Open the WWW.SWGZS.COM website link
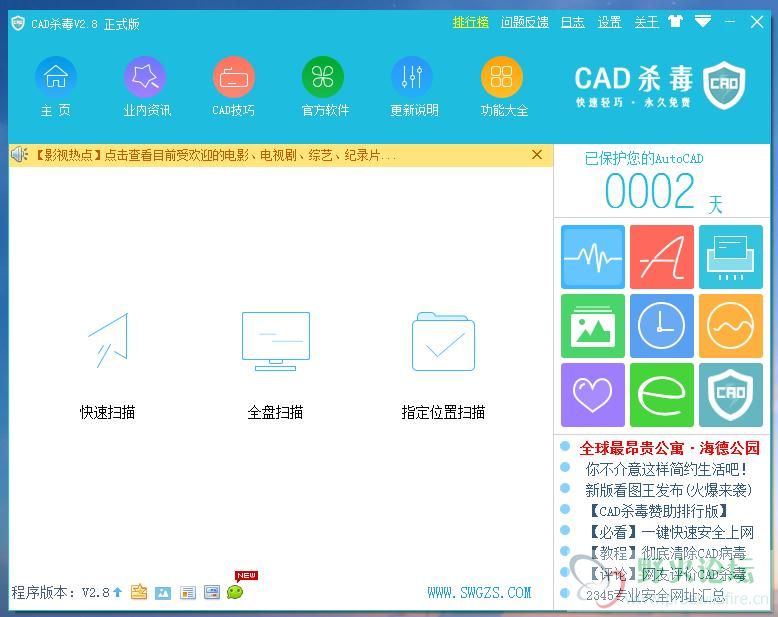The height and width of the screenshot is (617, 778). click(479, 592)
